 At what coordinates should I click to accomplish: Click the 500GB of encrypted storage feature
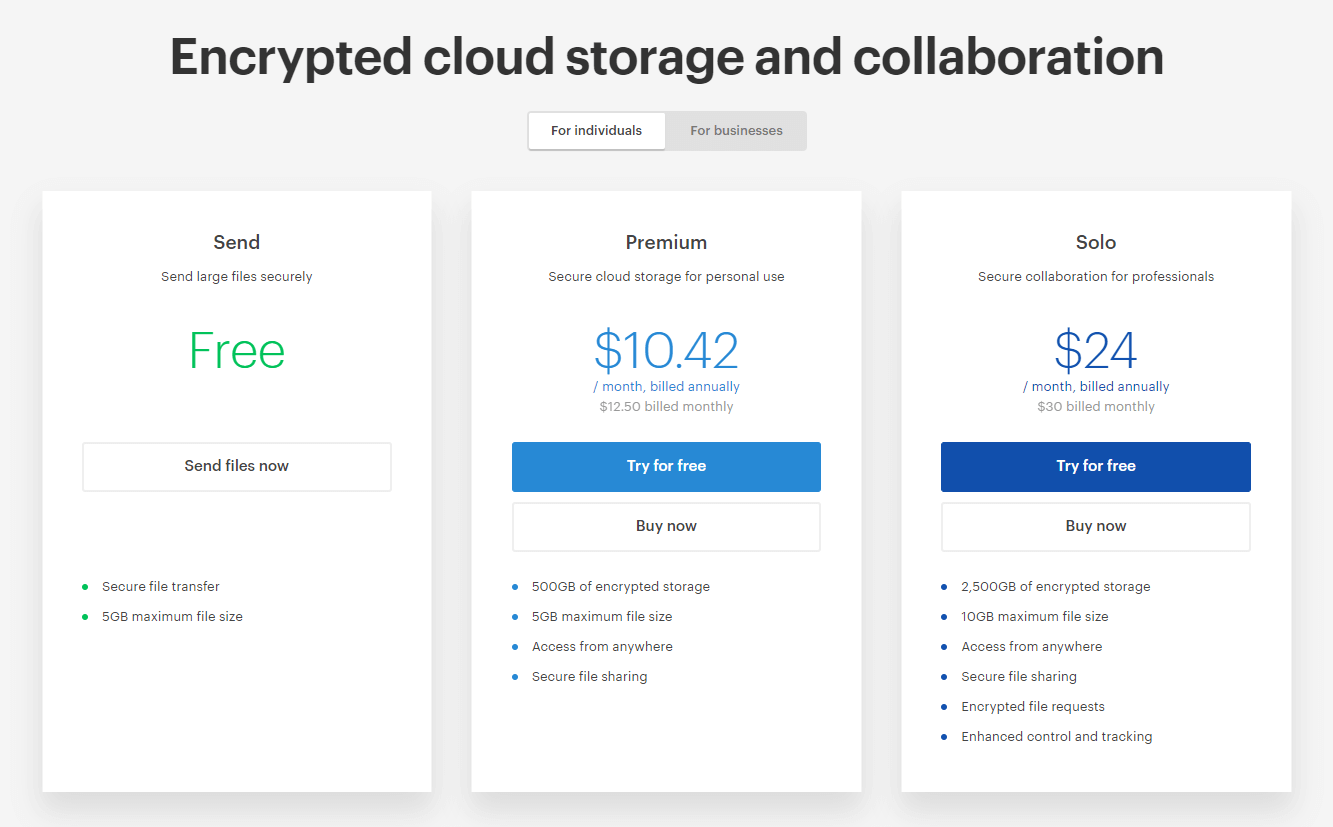tap(620, 587)
